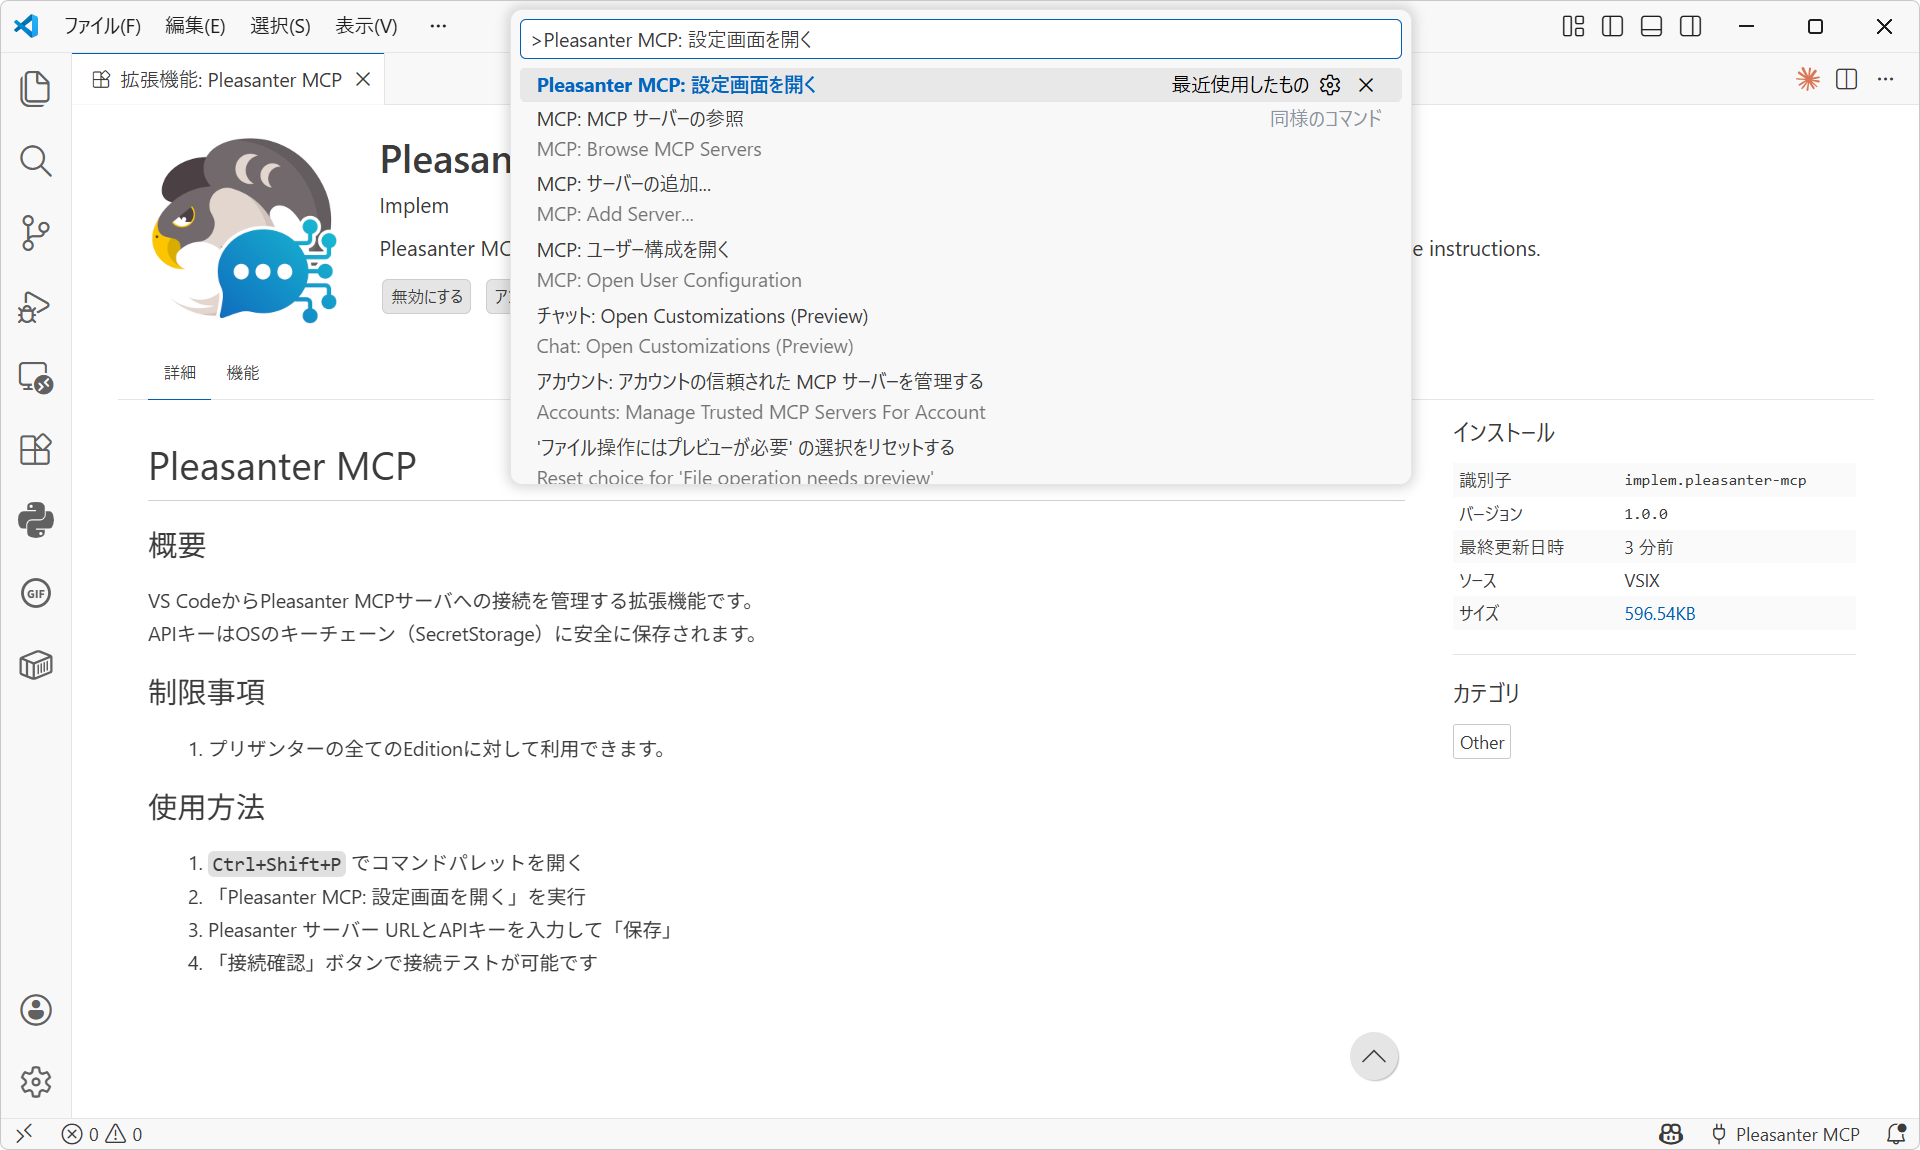Open the Explorer view in activity bar
1920x1150 pixels.
coord(36,88)
